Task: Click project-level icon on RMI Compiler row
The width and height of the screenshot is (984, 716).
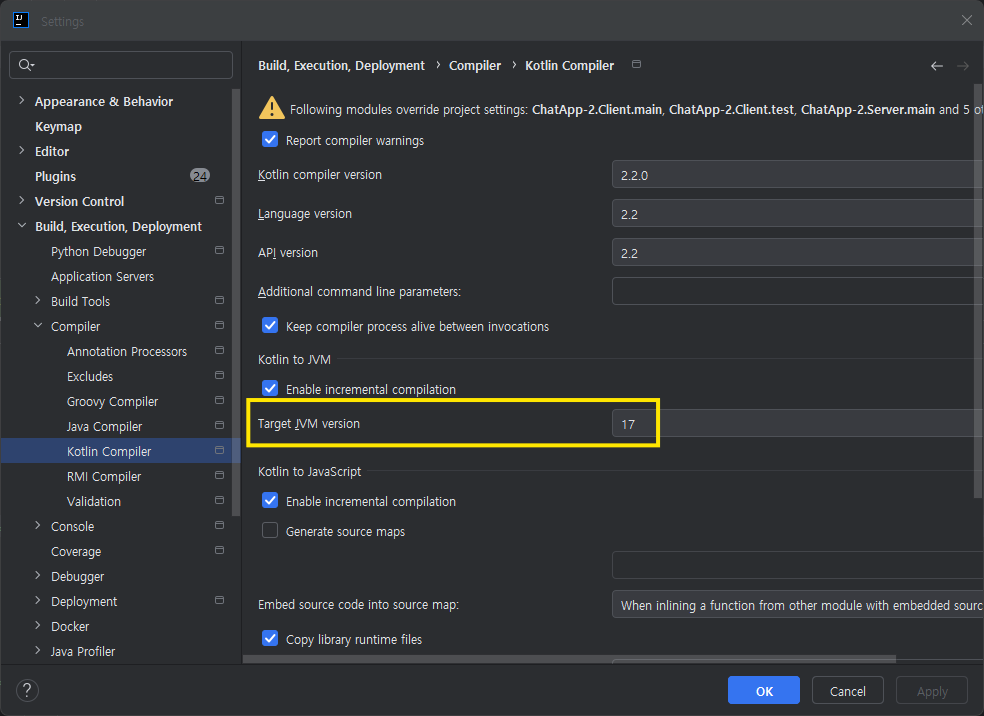Action: [x=219, y=475]
